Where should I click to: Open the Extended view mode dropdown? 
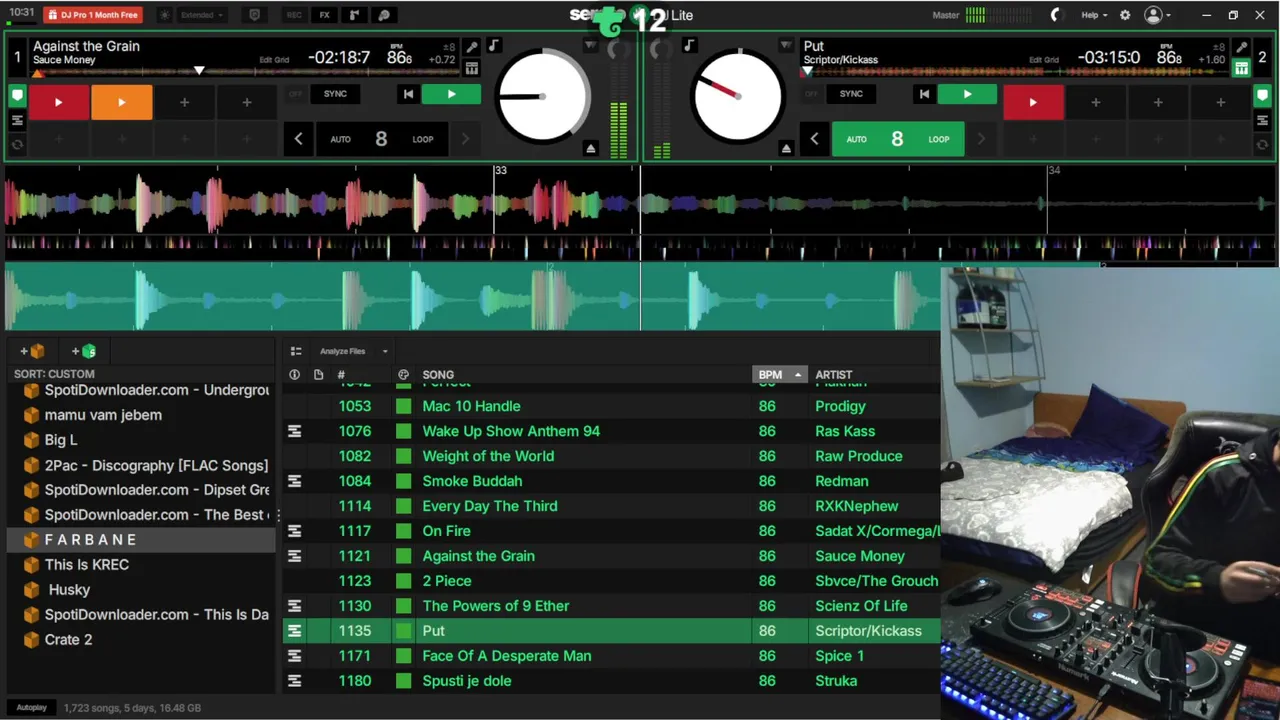click(x=203, y=15)
